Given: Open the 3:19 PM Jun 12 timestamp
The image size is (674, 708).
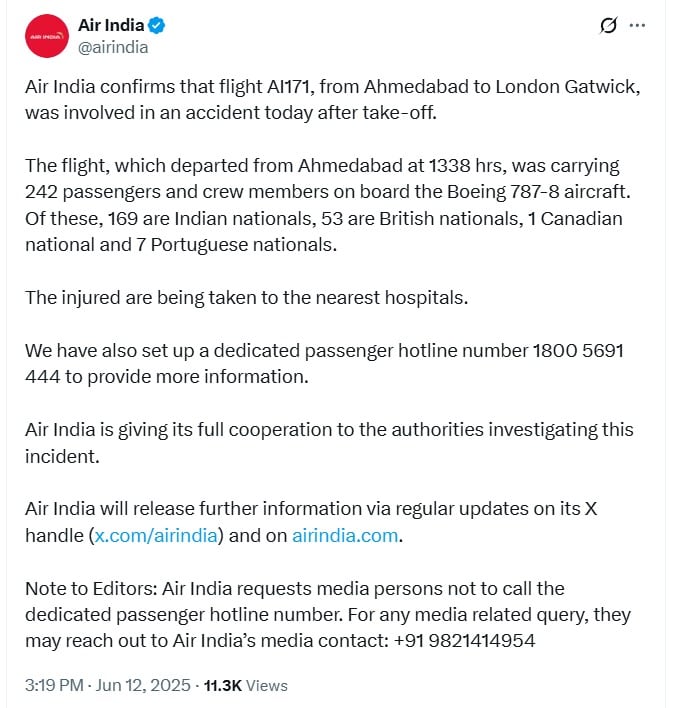Looking at the screenshot, I should pos(107,685).
